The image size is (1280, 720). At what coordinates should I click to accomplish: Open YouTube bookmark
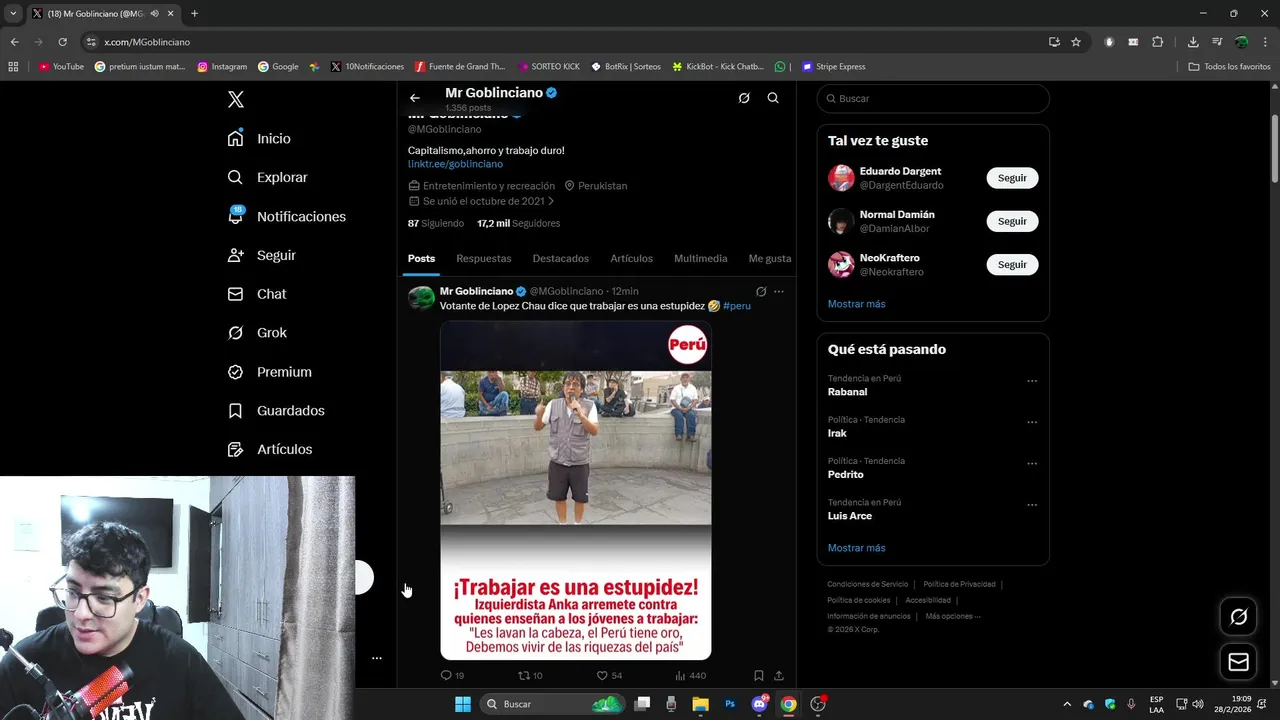click(x=61, y=67)
